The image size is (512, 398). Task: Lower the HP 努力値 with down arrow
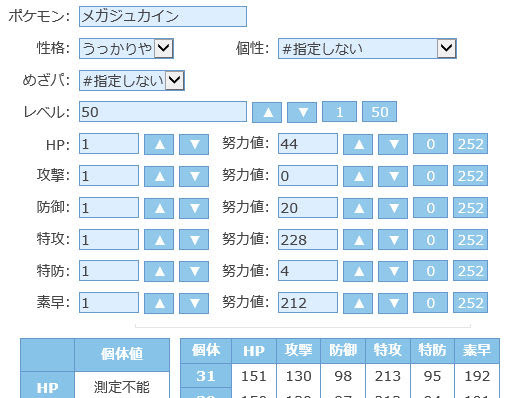click(393, 144)
